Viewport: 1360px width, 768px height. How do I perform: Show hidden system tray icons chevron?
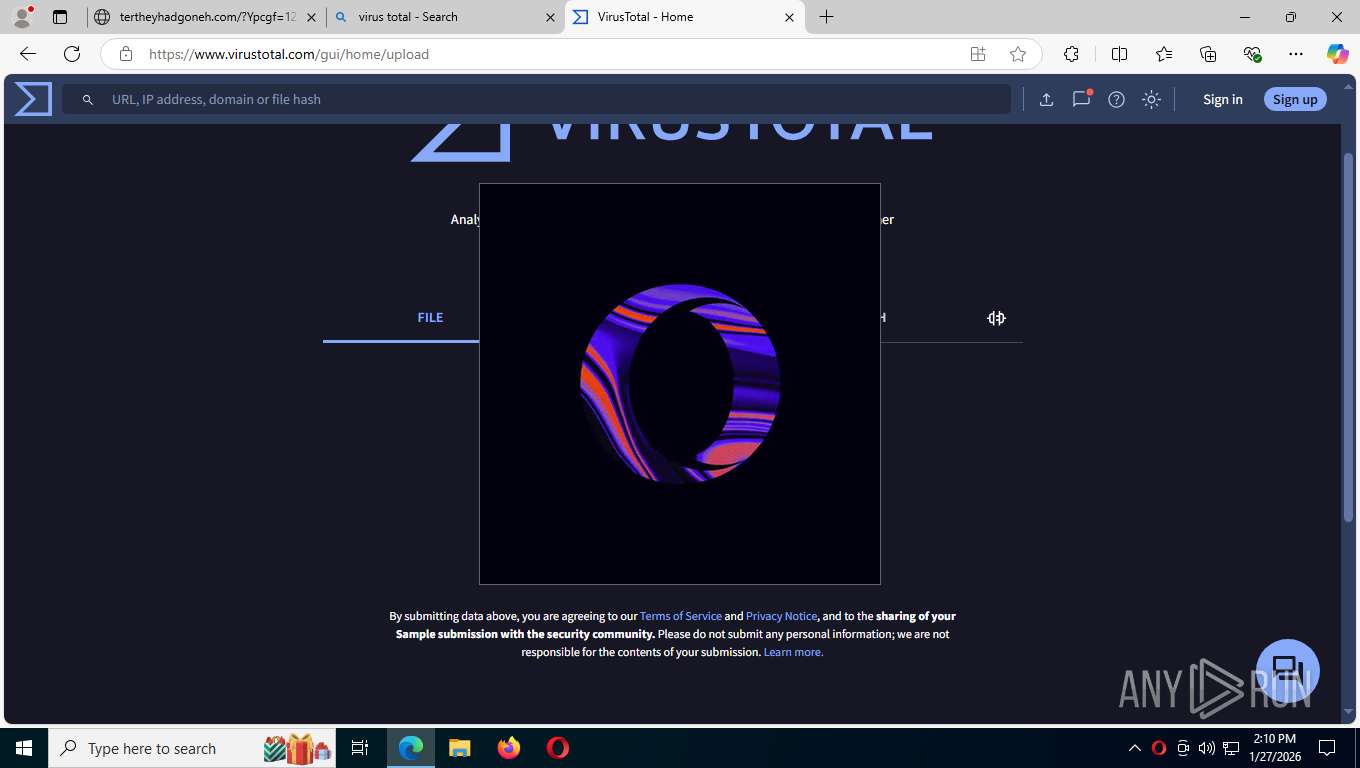pyautogui.click(x=1134, y=748)
